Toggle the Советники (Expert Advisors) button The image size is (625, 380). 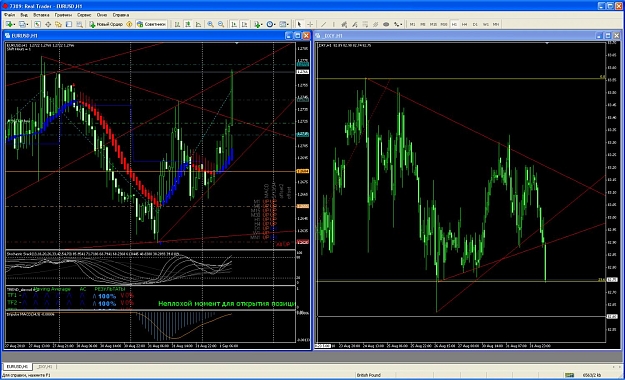click(151, 24)
